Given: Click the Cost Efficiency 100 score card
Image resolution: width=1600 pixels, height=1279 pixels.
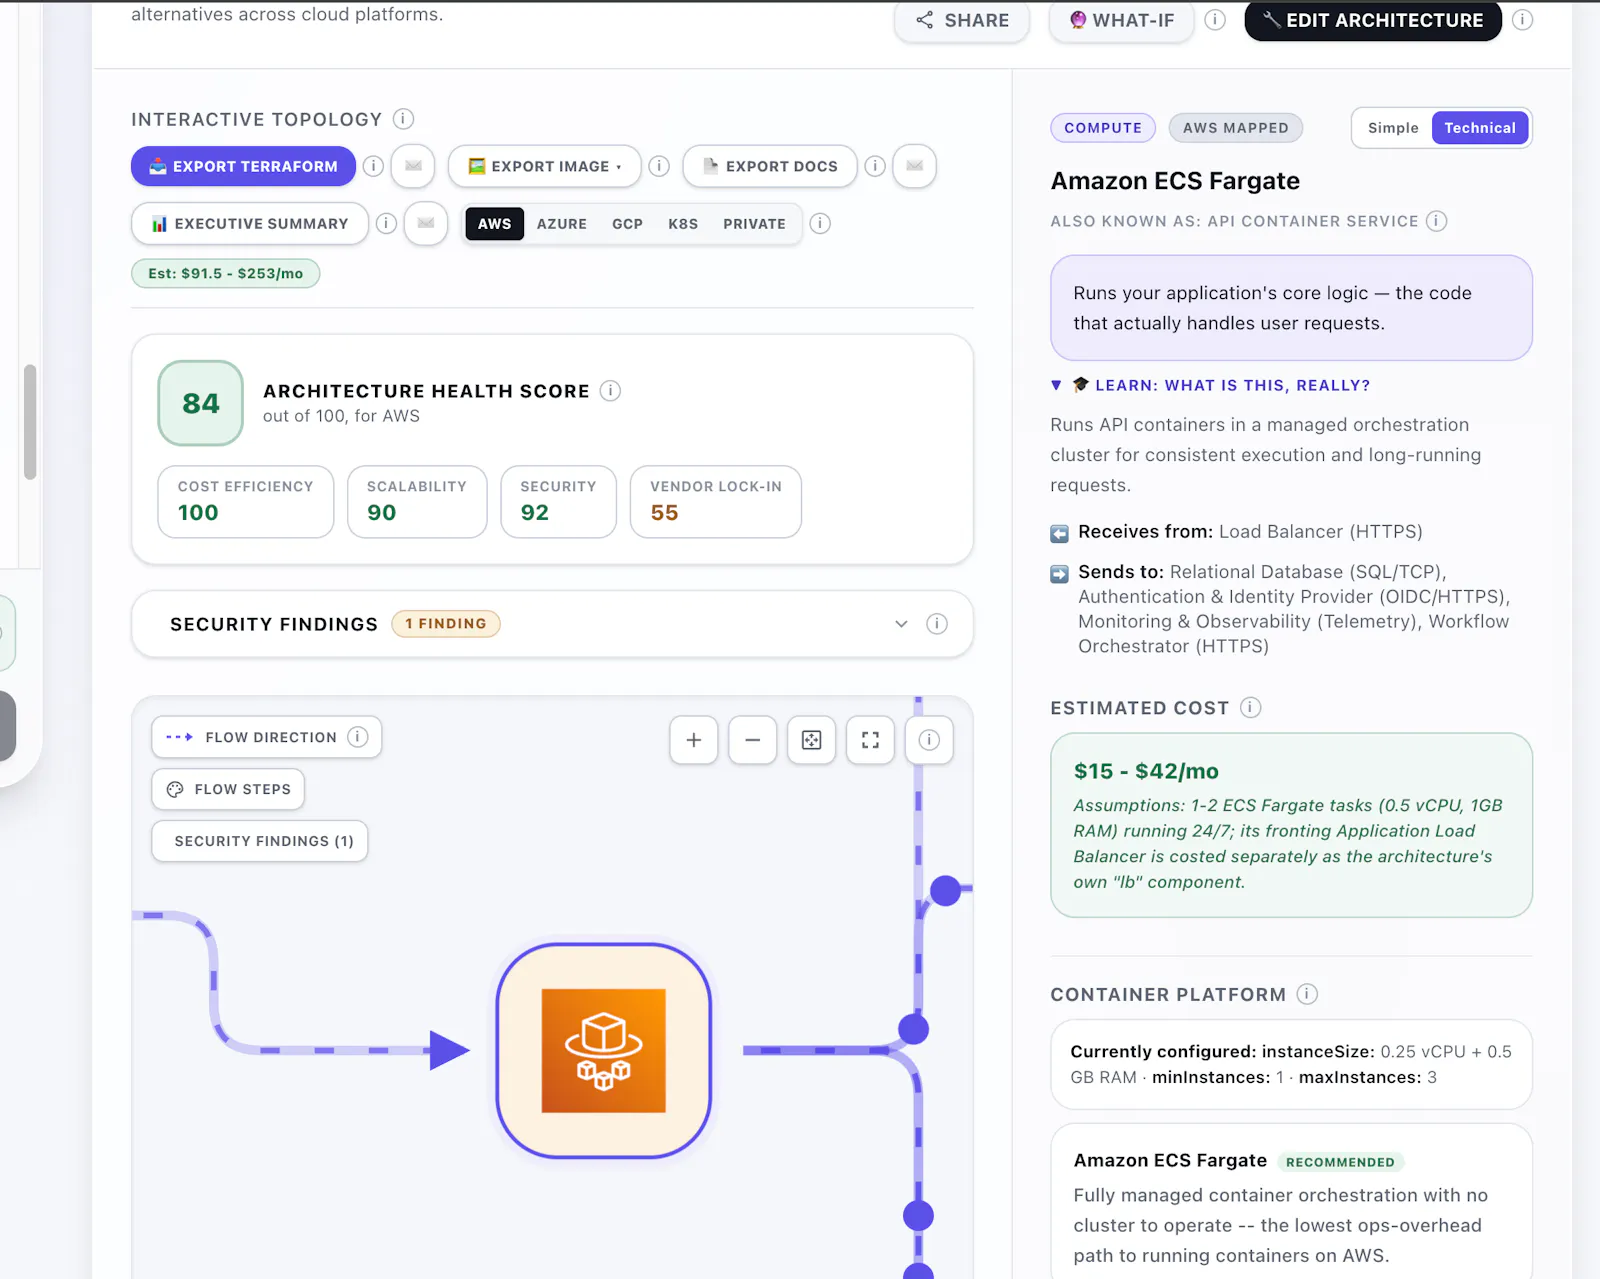Looking at the screenshot, I should point(246,502).
